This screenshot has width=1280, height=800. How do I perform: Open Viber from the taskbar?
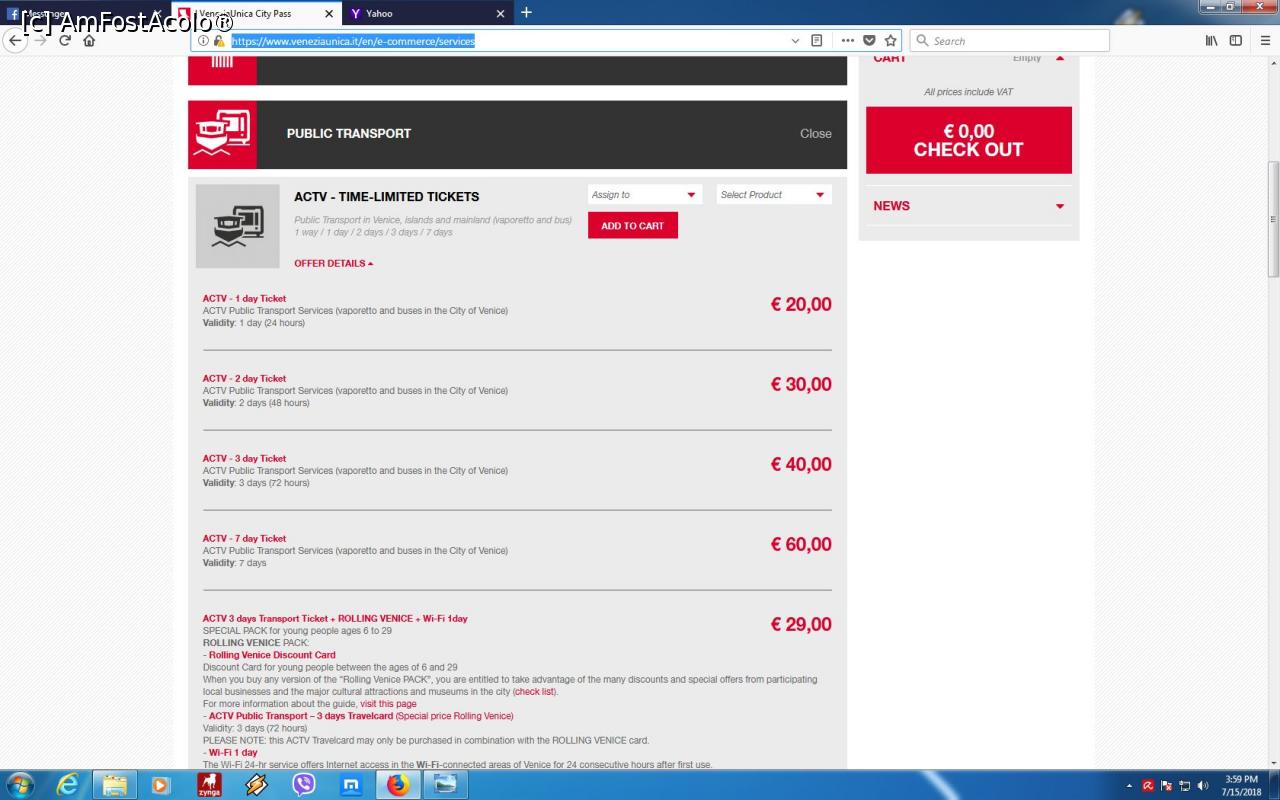pyautogui.click(x=303, y=785)
